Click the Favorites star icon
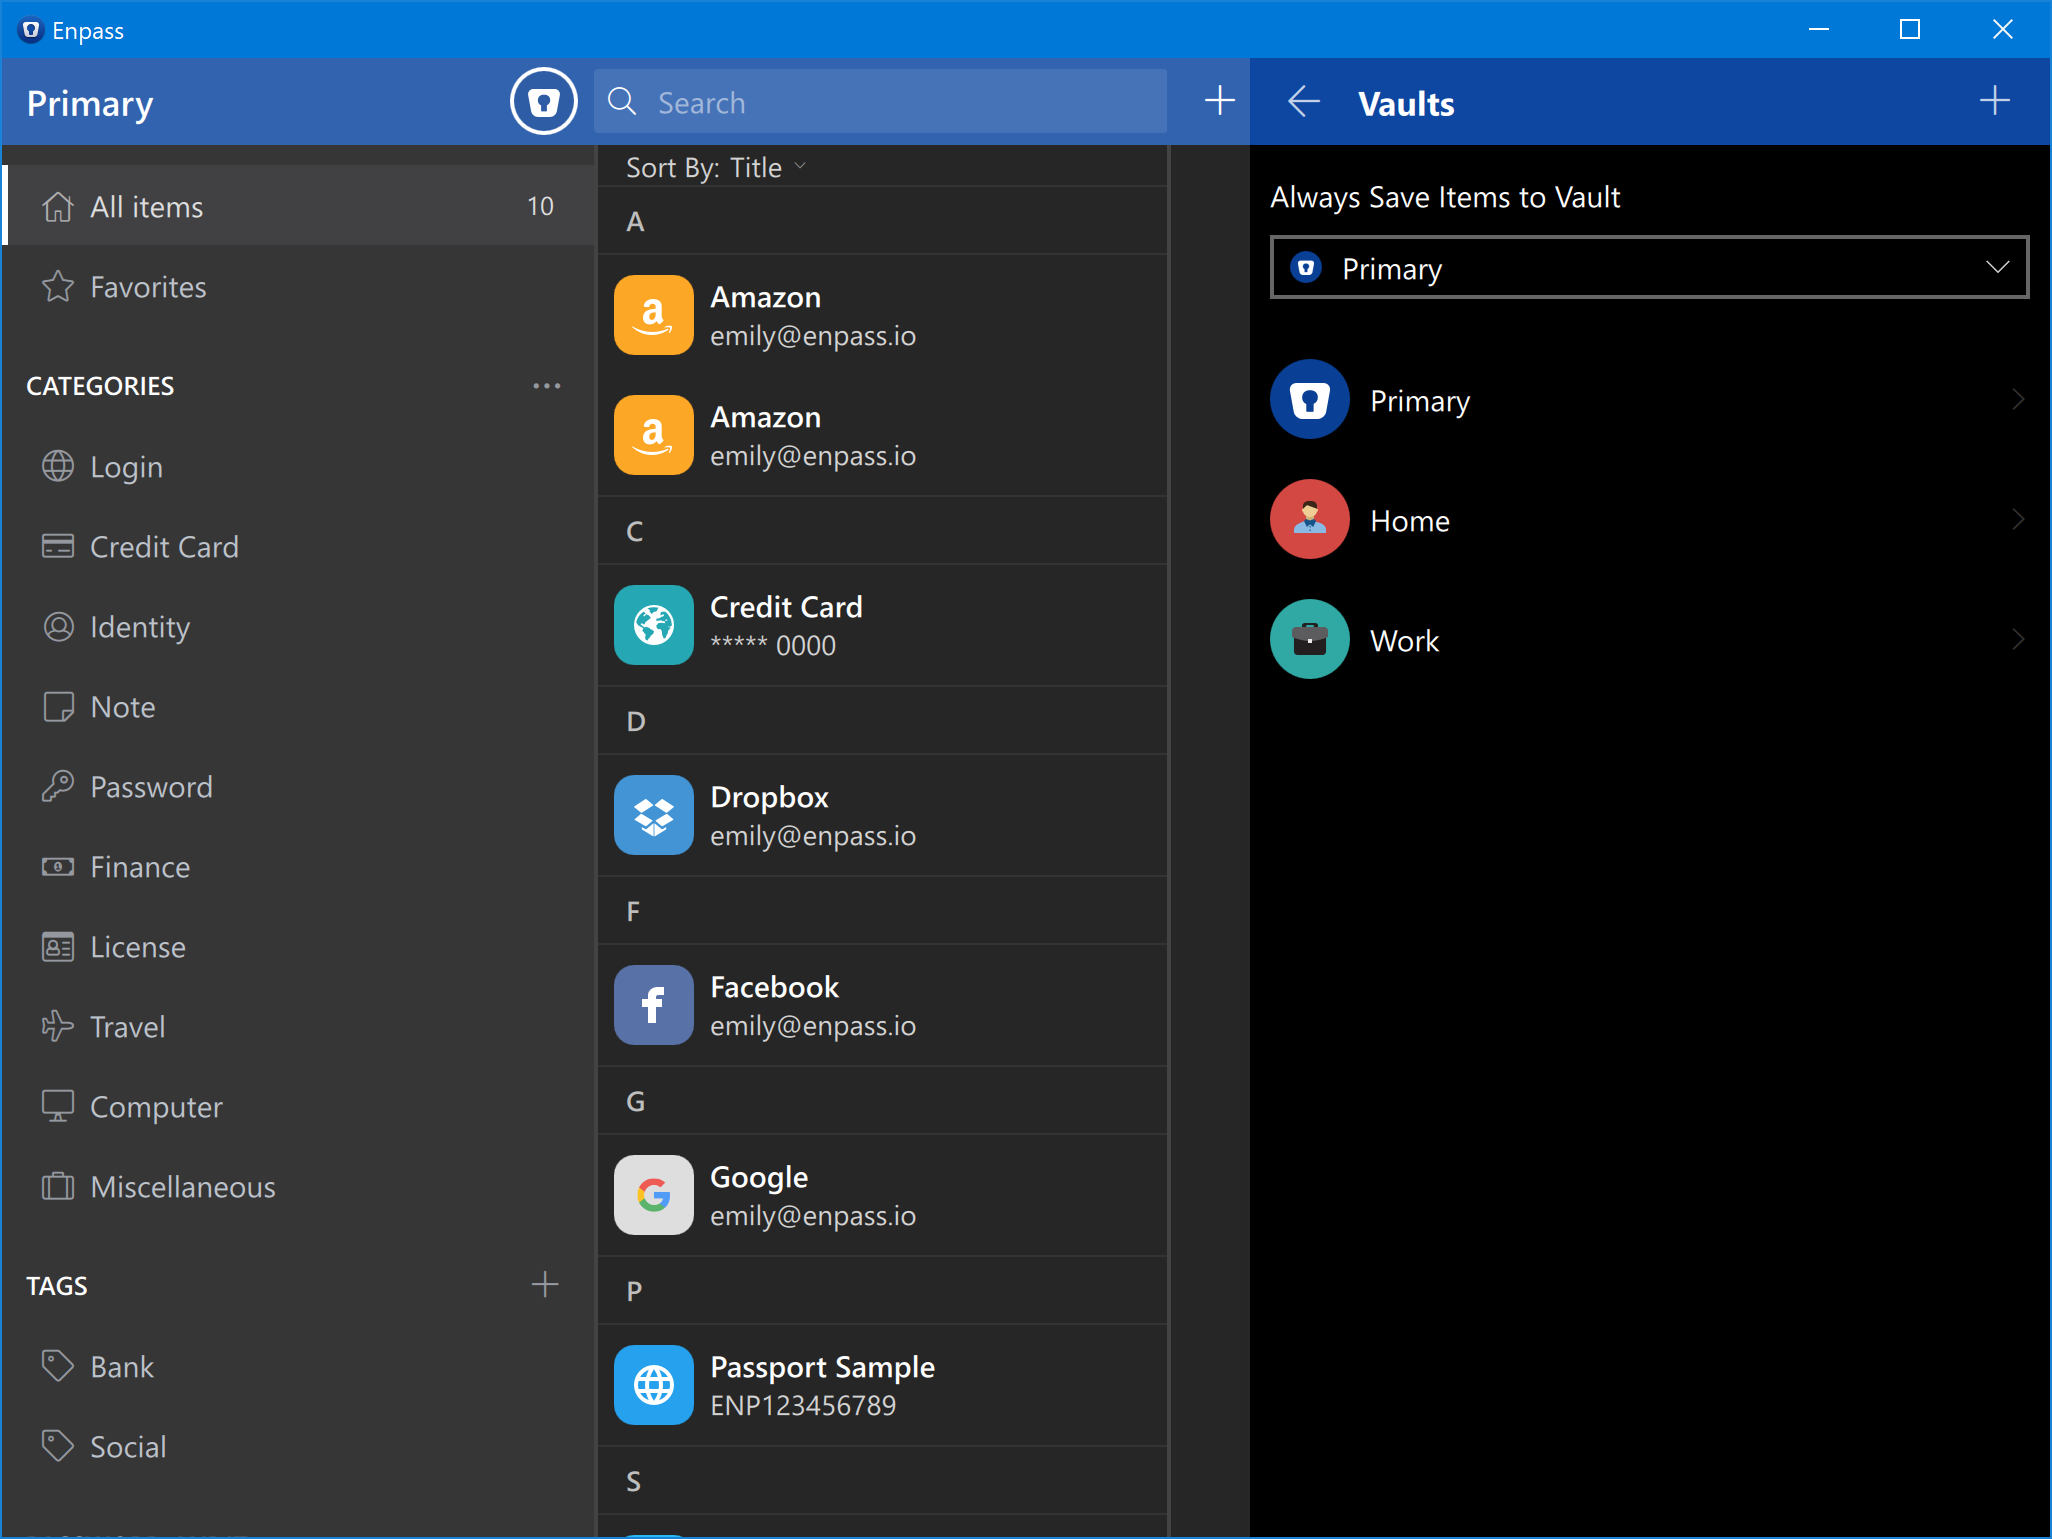 58,287
